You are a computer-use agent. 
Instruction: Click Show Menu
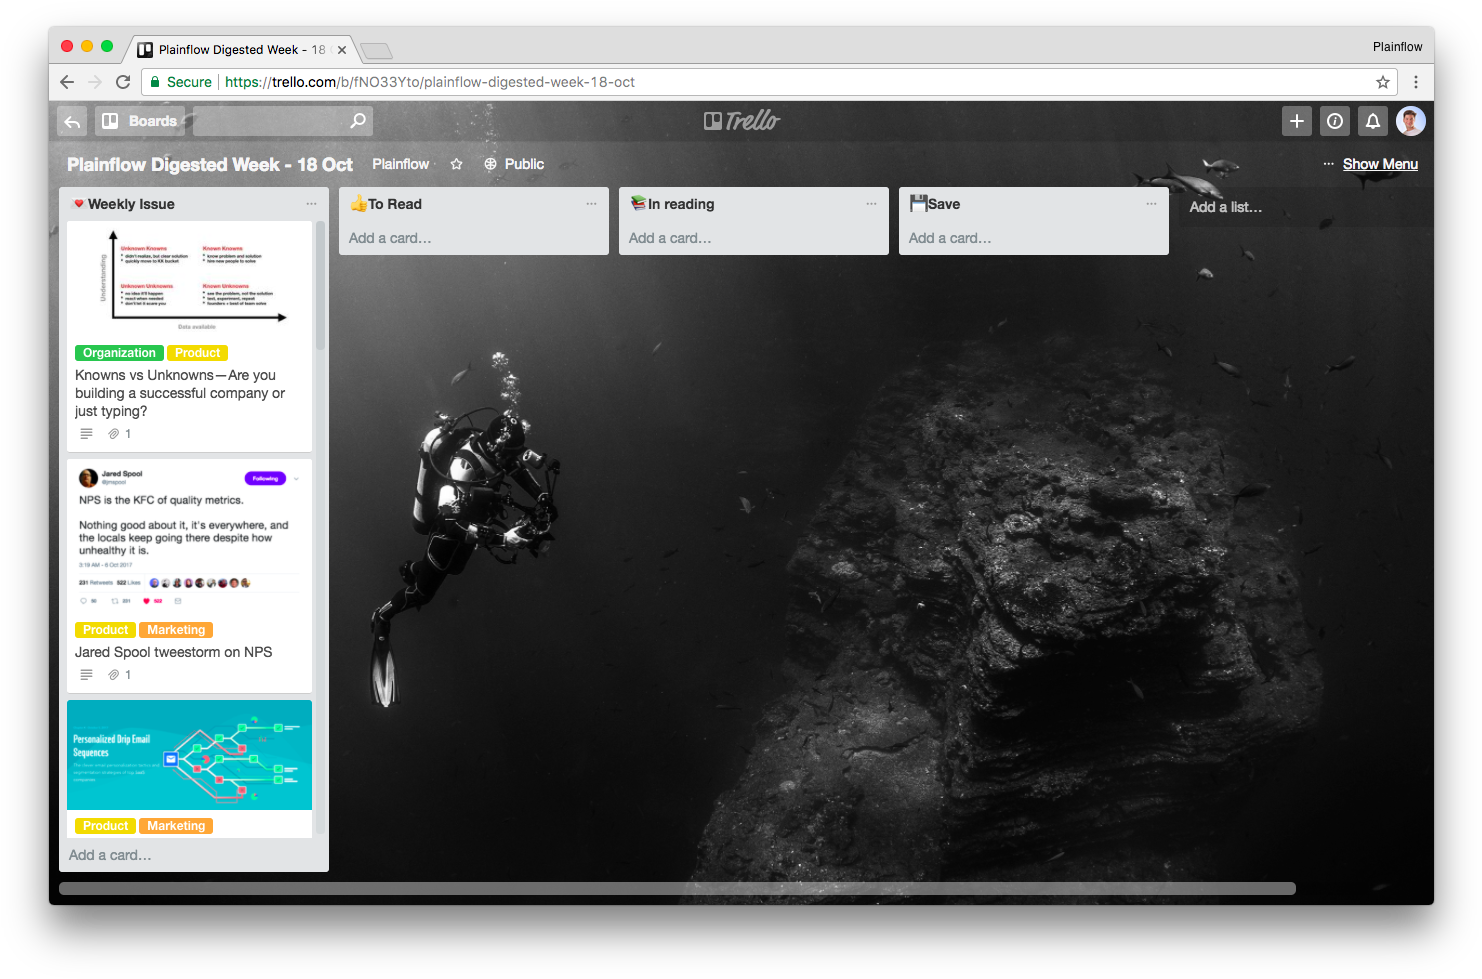tap(1380, 163)
